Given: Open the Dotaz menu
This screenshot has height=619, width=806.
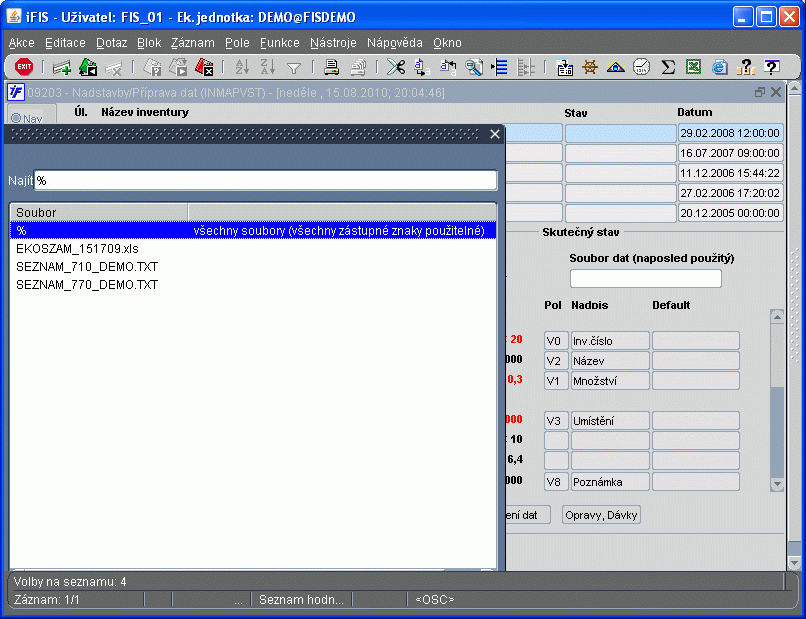Looking at the screenshot, I should [x=112, y=43].
